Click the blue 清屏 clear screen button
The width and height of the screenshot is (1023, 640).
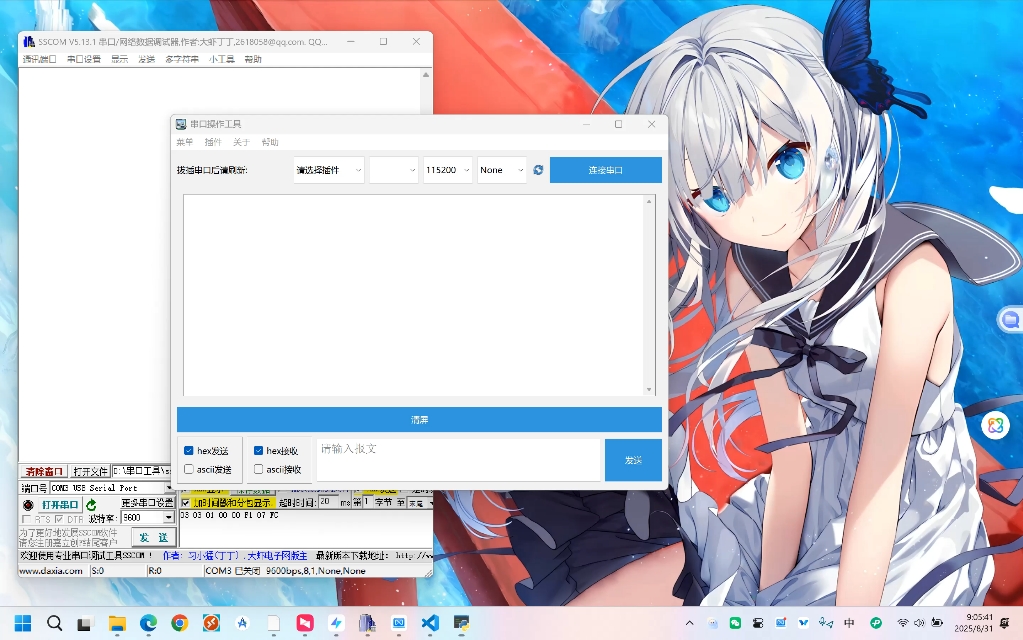419,419
